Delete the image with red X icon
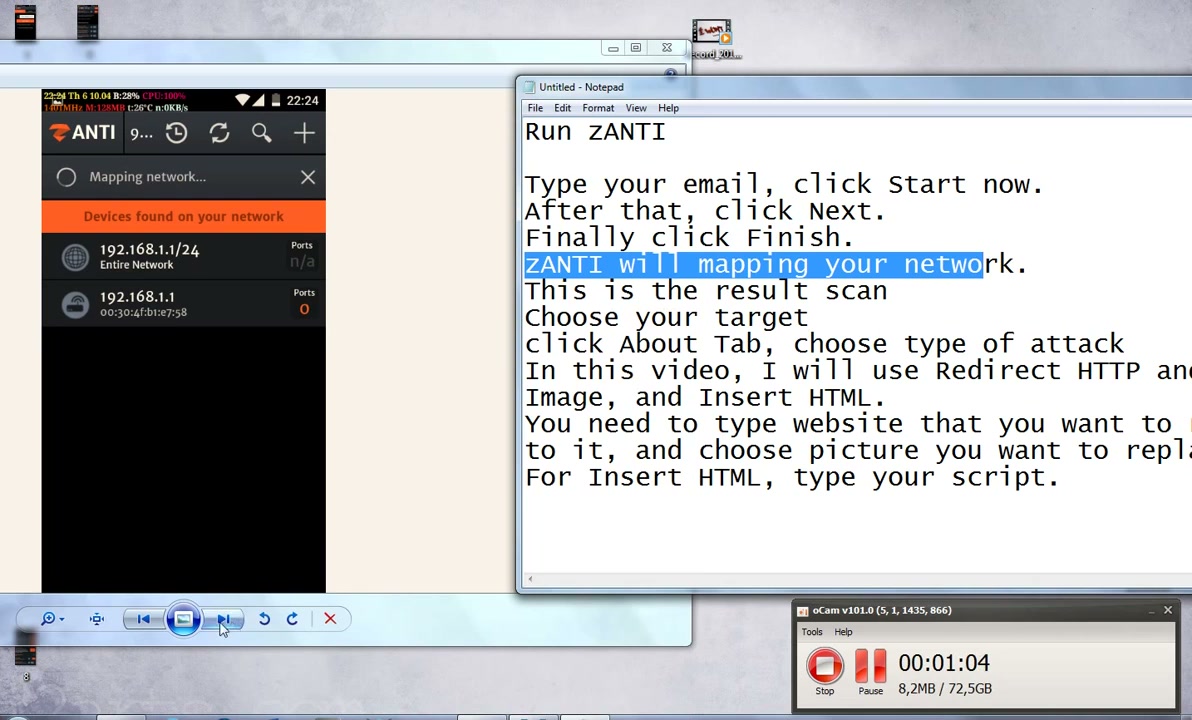 pos(330,619)
